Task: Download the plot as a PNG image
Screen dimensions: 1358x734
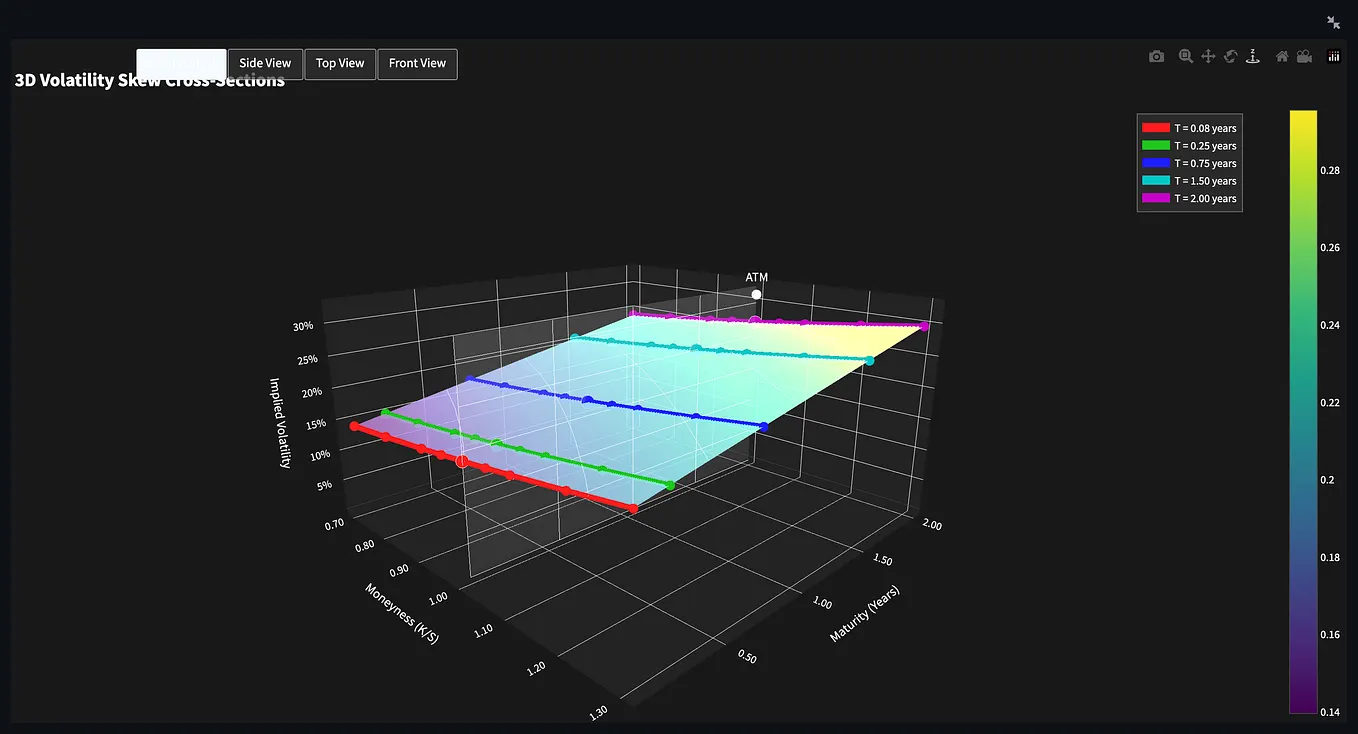Action: (1156, 57)
